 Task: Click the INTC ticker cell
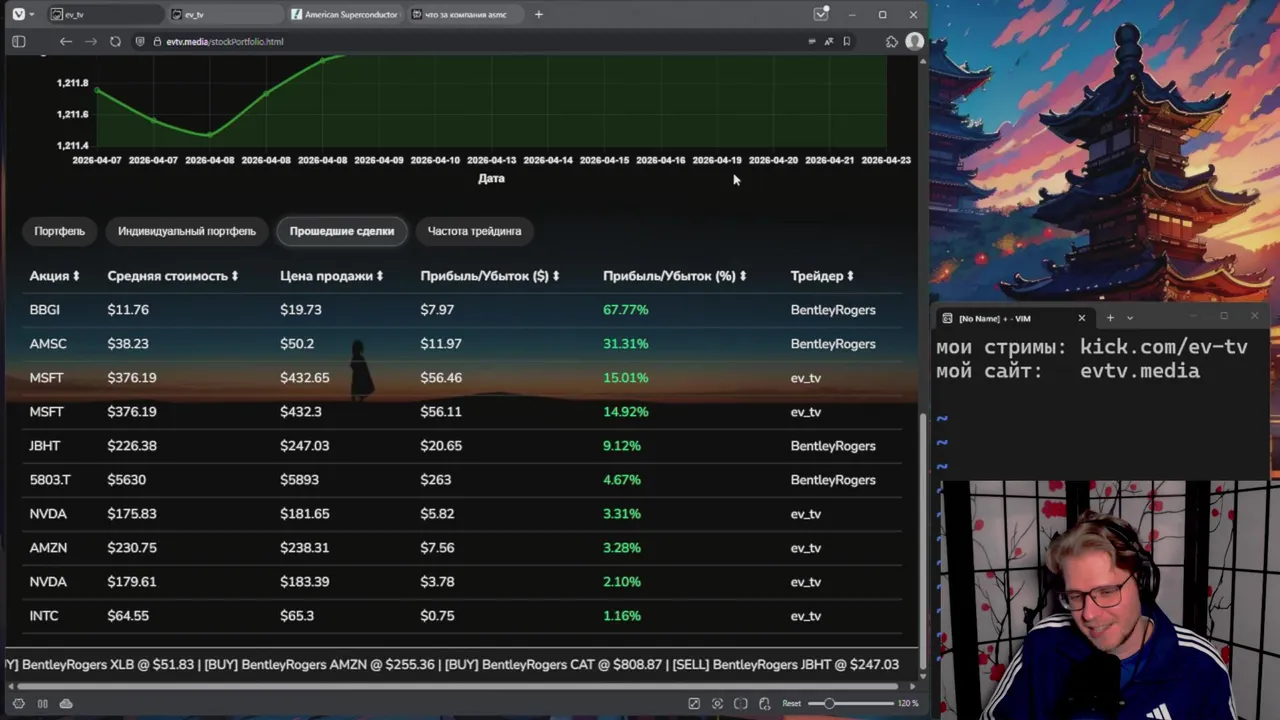point(44,616)
